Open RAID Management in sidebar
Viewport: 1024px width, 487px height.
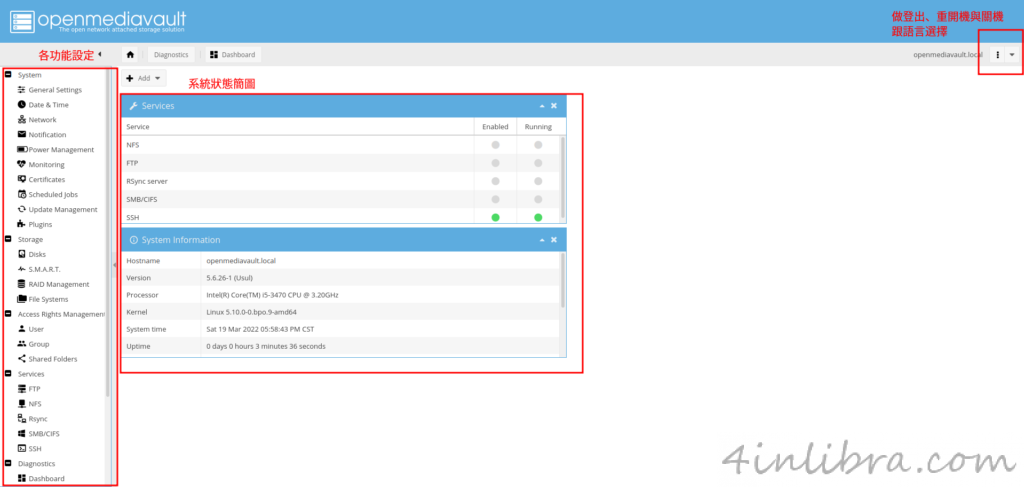(x=58, y=285)
